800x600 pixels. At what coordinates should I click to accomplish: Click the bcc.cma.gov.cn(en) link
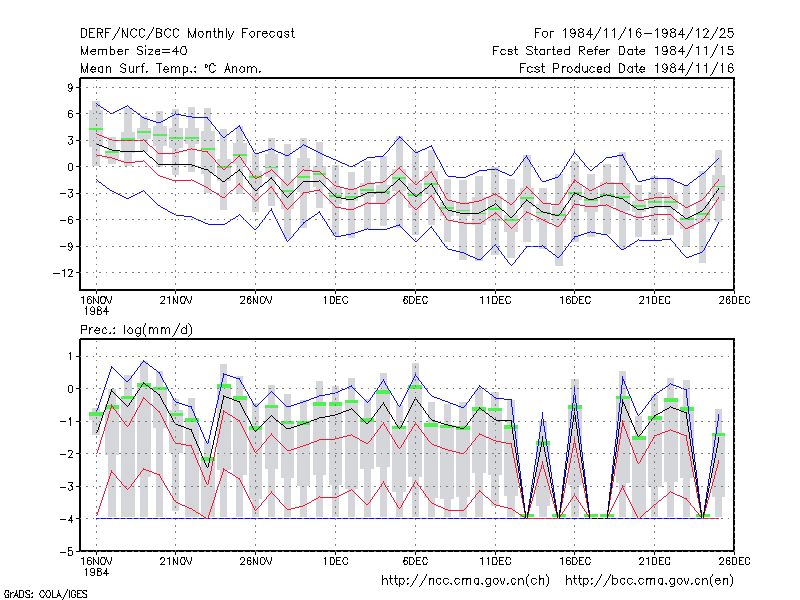point(649,581)
